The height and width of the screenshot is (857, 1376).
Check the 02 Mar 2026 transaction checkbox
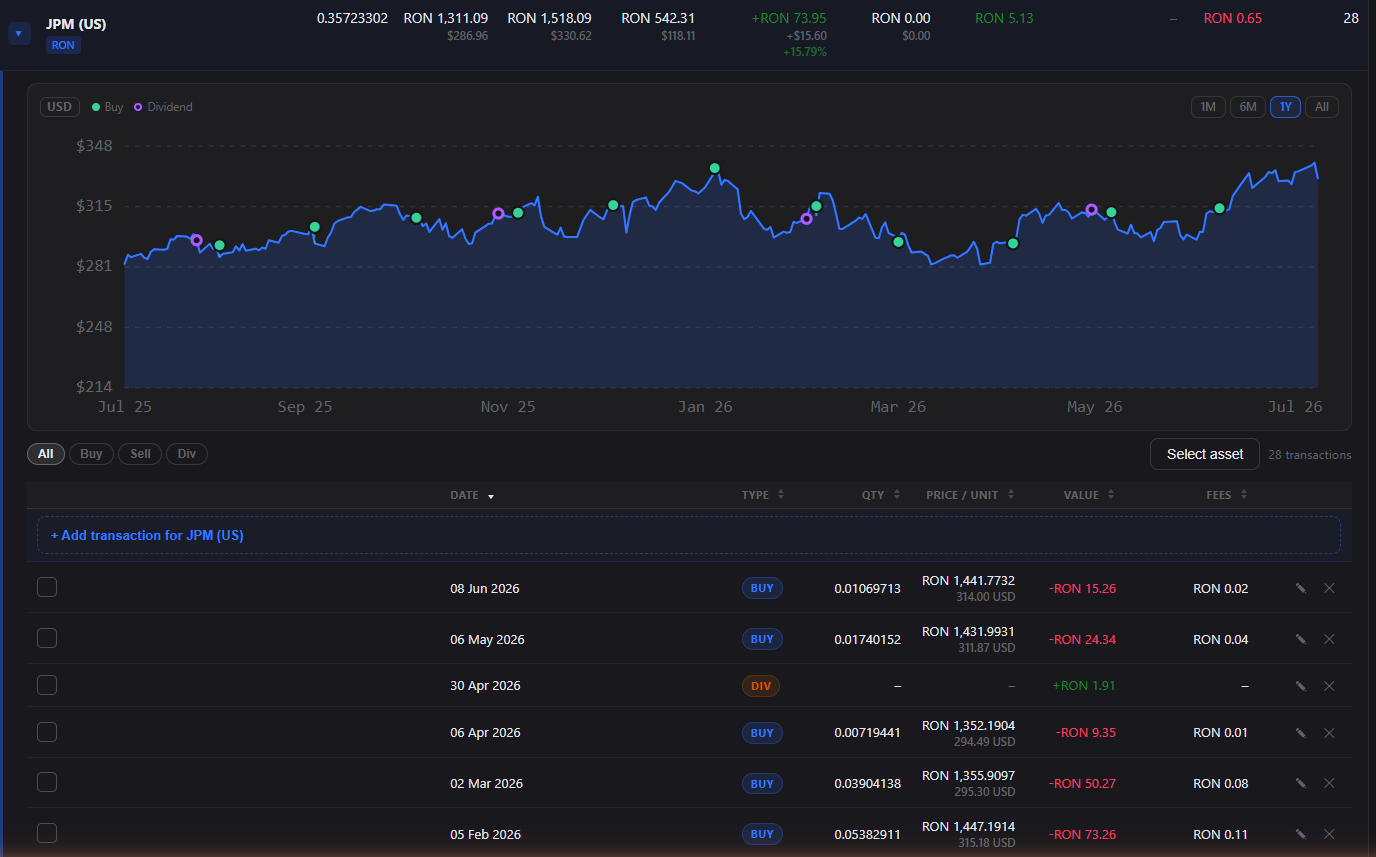[x=47, y=783]
